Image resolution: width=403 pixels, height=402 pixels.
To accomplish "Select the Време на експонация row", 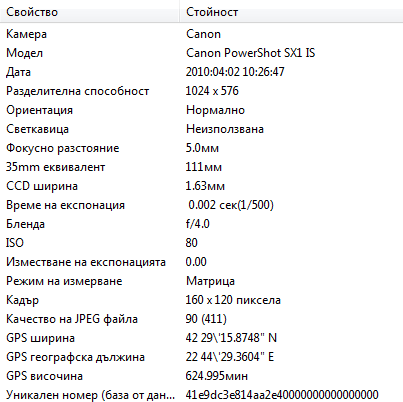I will (201, 205).
